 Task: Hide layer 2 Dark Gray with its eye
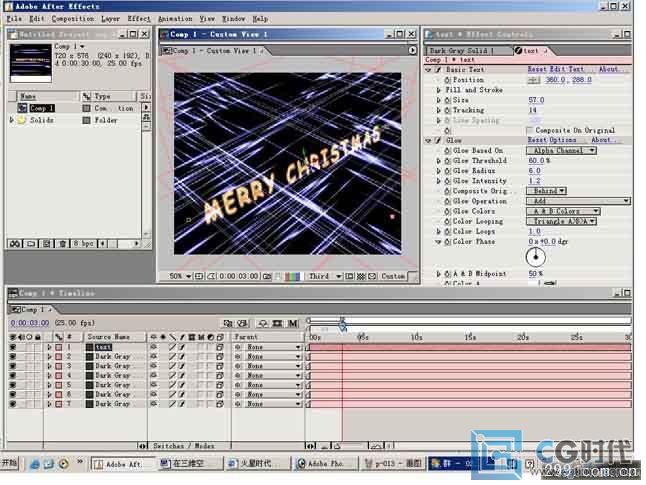[13, 357]
